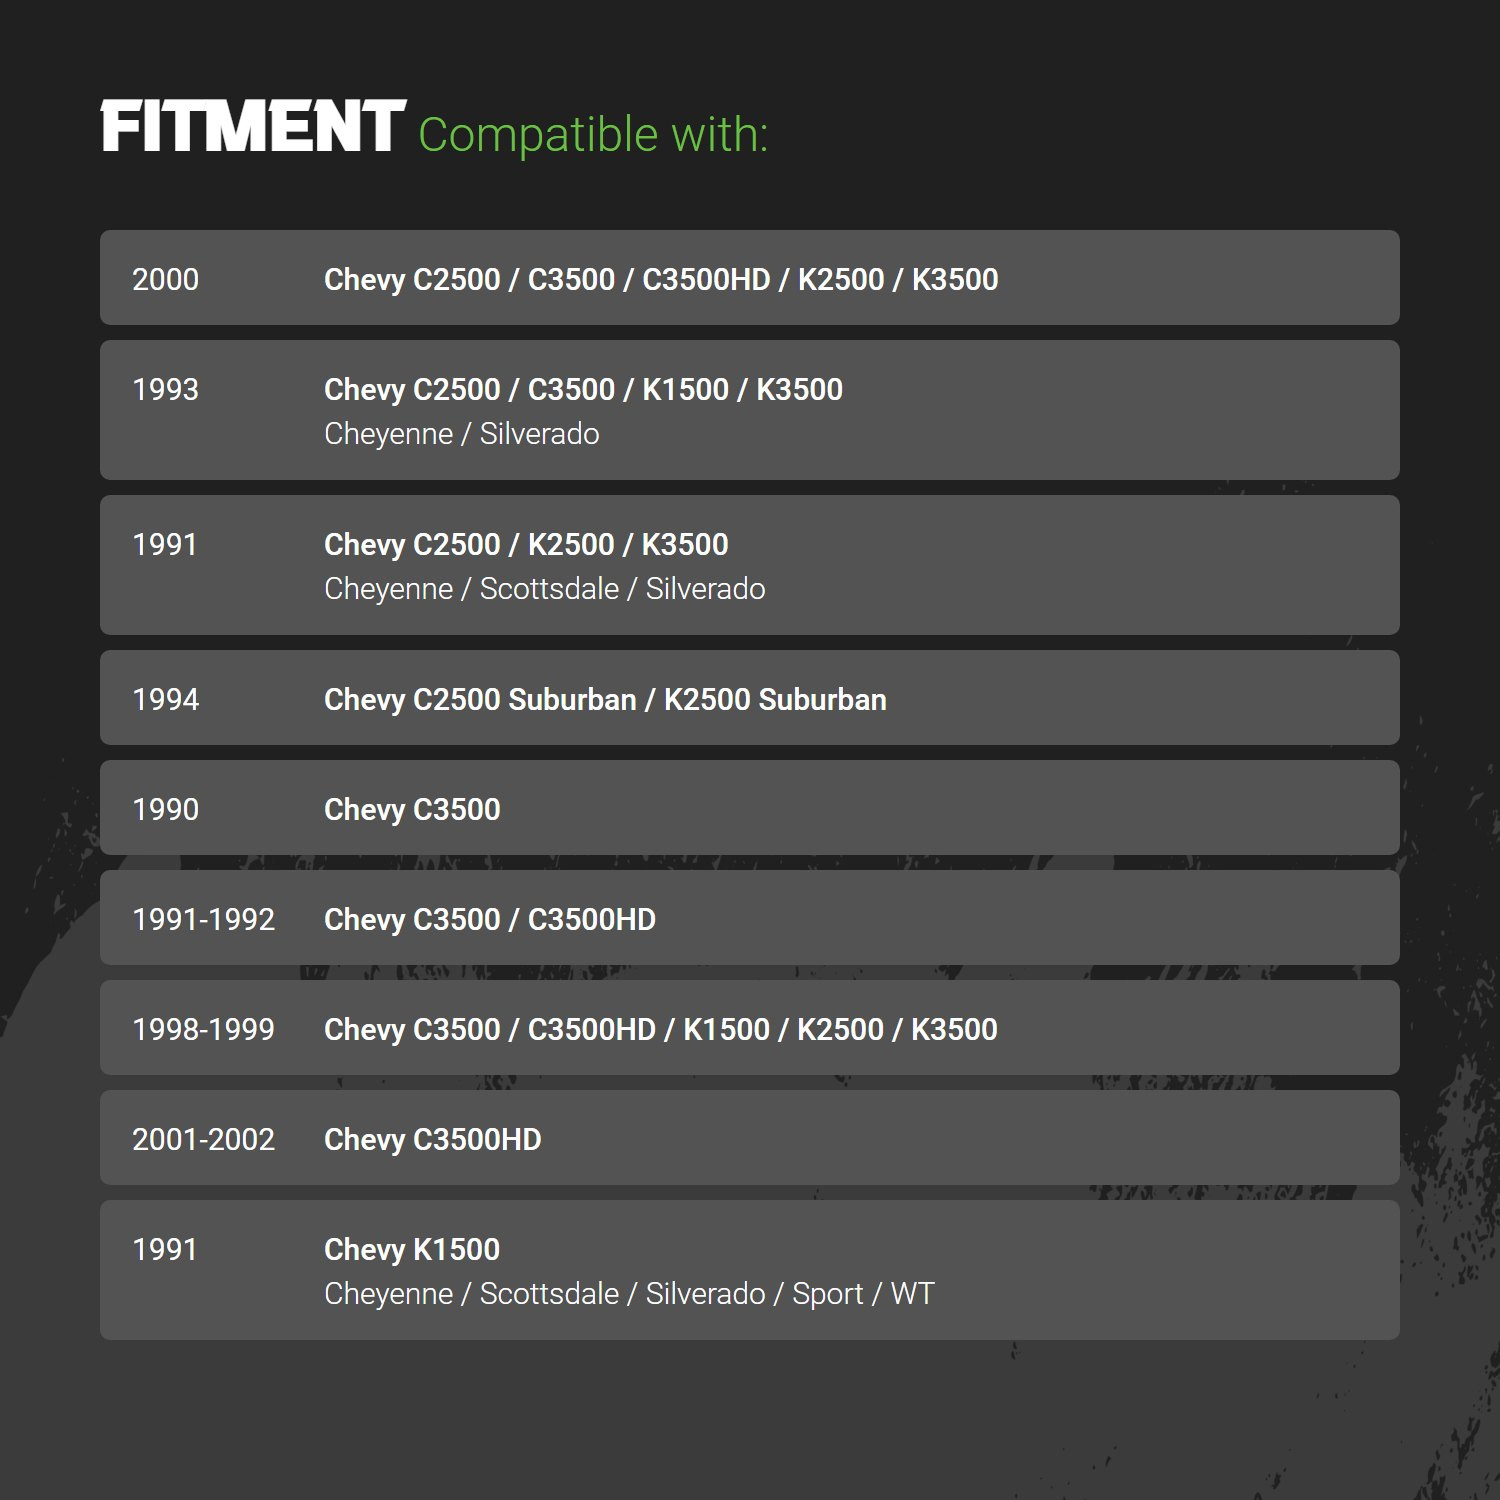Screen dimensions: 1500x1500
Task: Click the year 2000 label
Action: click(x=166, y=279)
